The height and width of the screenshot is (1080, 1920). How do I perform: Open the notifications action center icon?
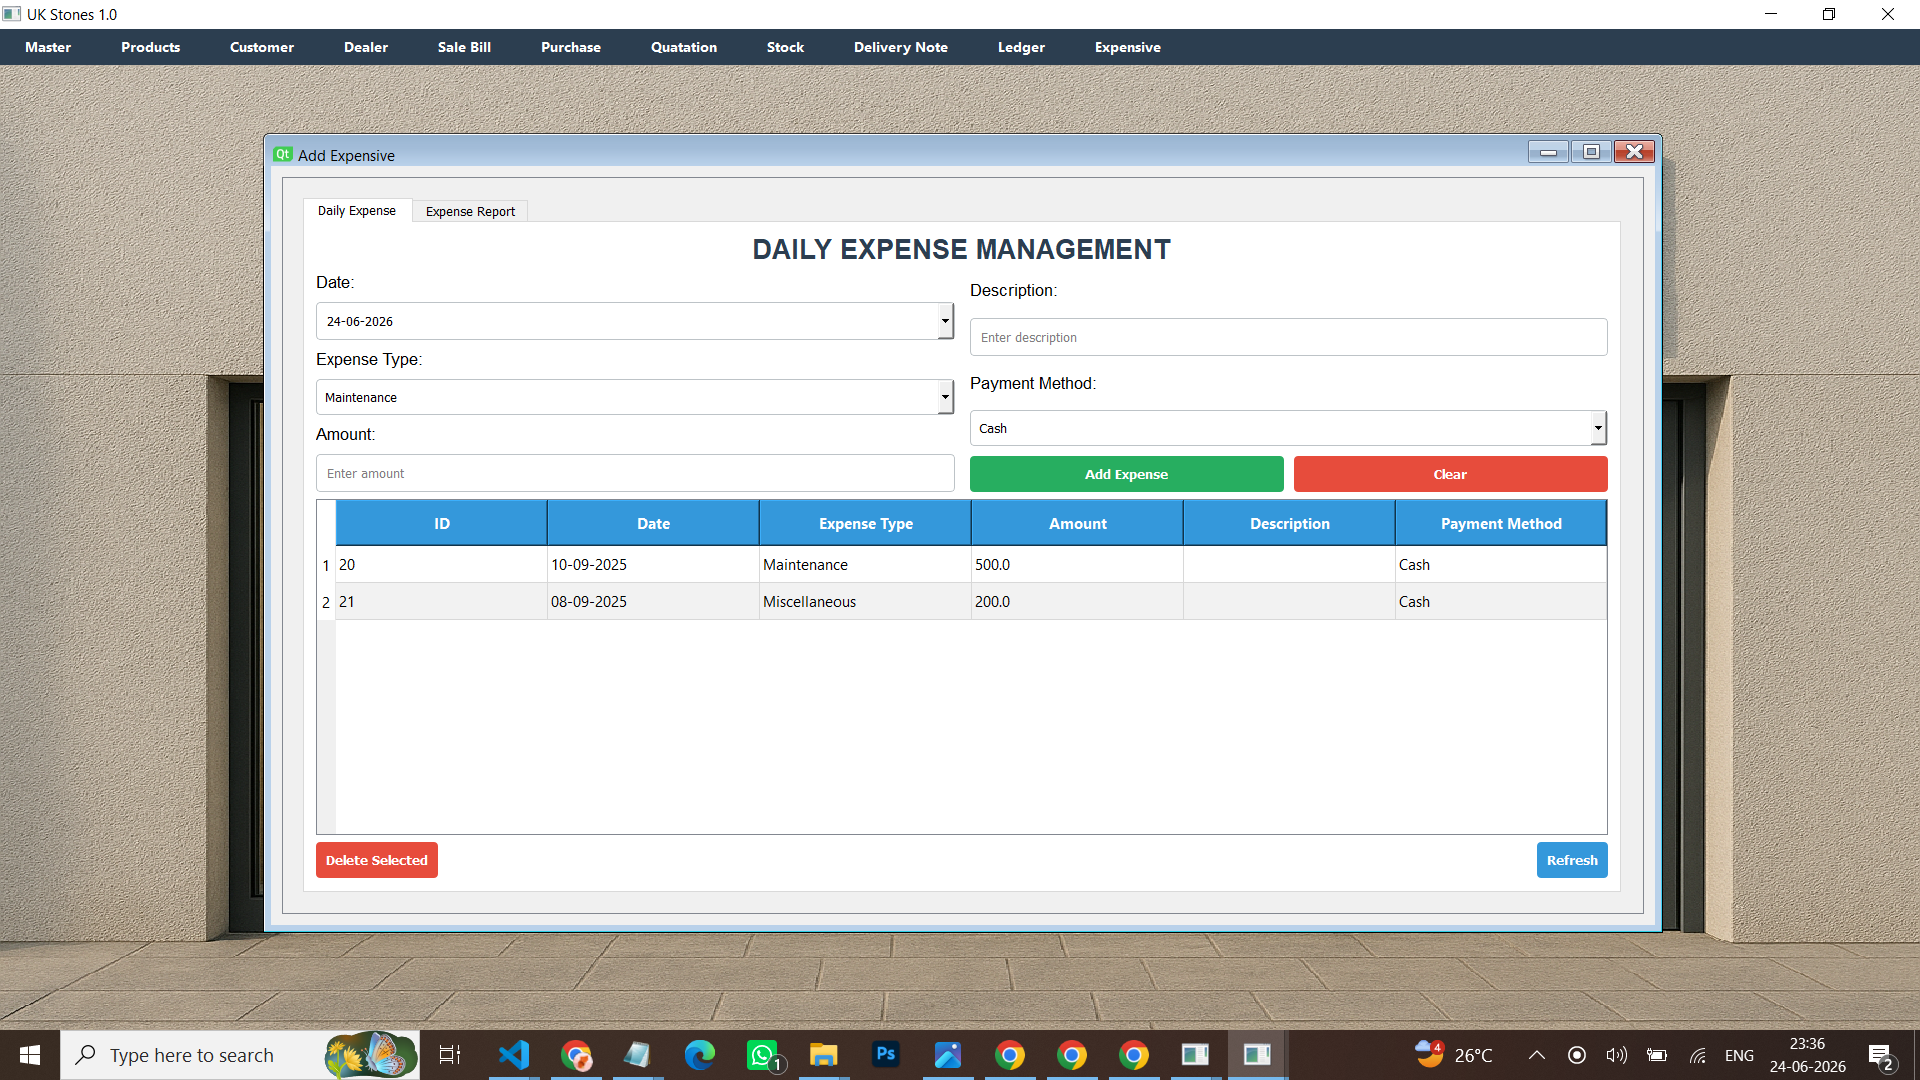point(1880,1056)
